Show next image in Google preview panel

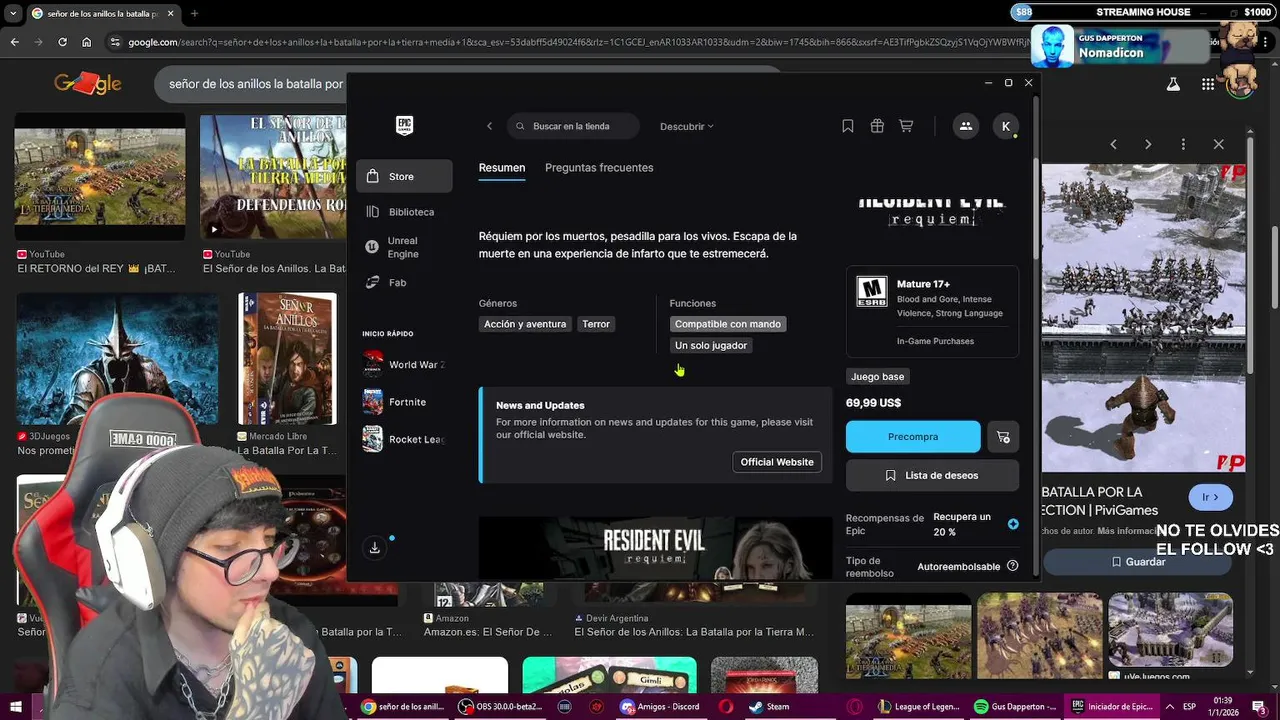tap(1148, 144)
